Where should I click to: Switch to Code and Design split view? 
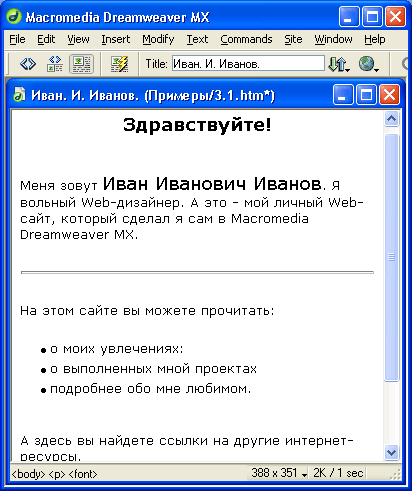[55, 63]
